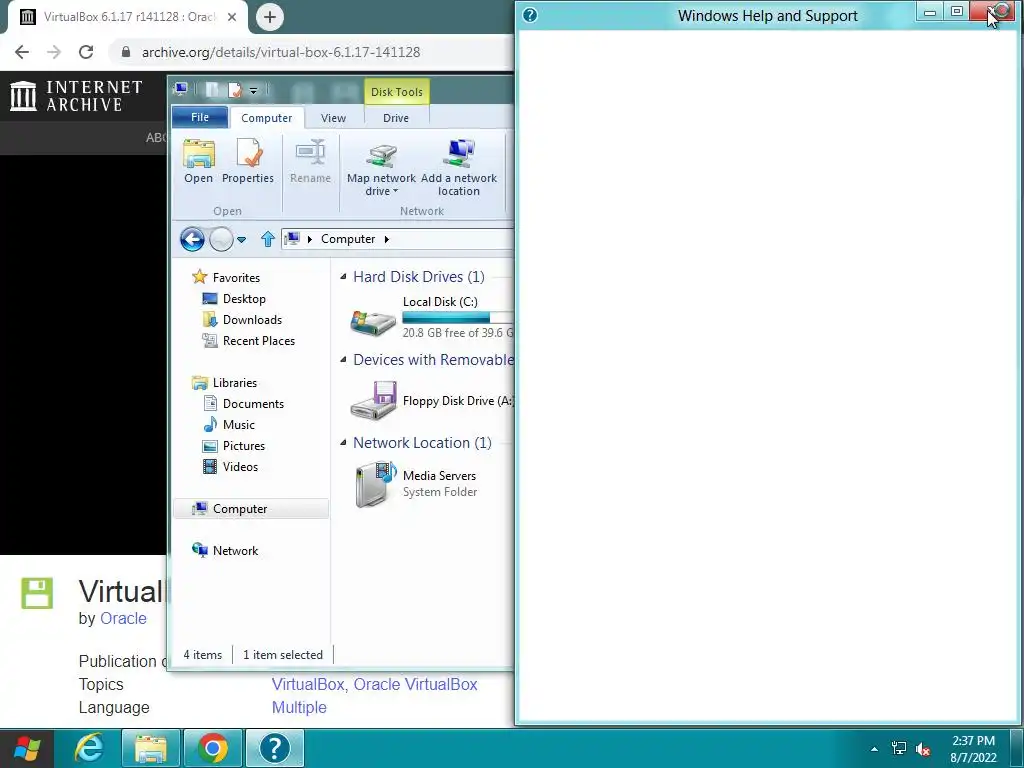This screenshot has width=1024, height=768.
Task: Click the Multiple language link
Action: pos(299,707)
